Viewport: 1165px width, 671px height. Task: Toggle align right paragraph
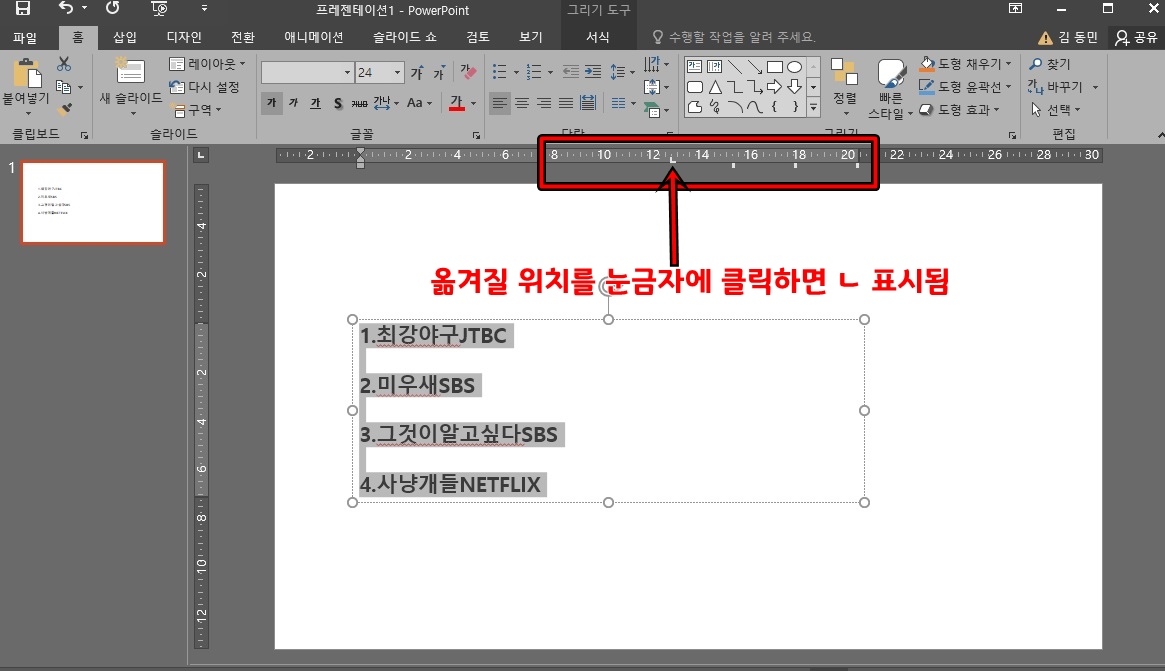tap(545, 103)
